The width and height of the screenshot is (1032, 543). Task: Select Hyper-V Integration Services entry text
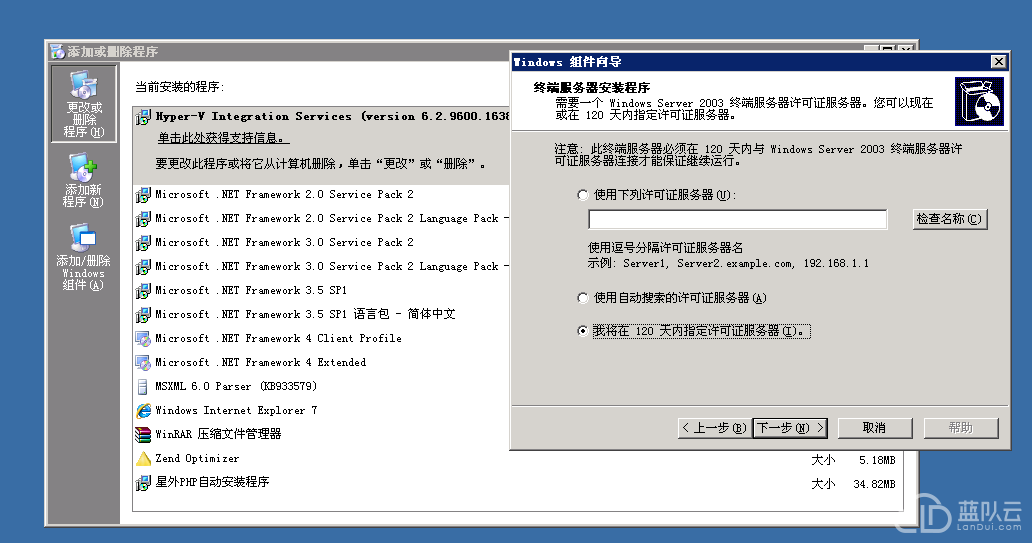(x=332, y=116)
